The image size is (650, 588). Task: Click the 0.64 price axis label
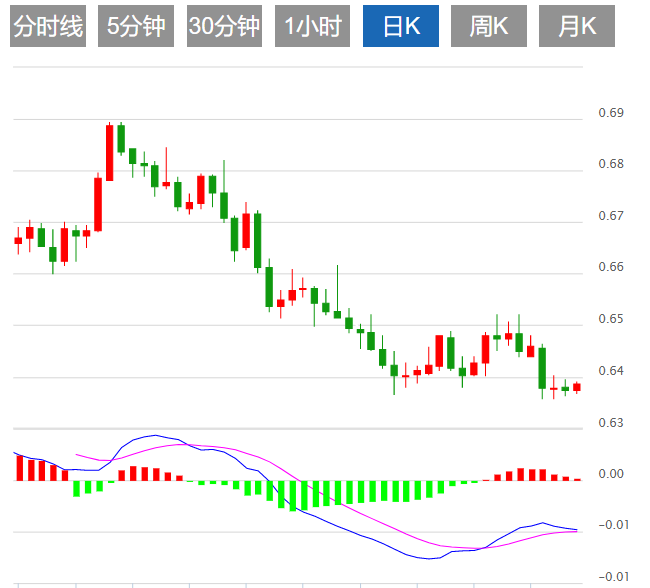(x=611, y=371)
